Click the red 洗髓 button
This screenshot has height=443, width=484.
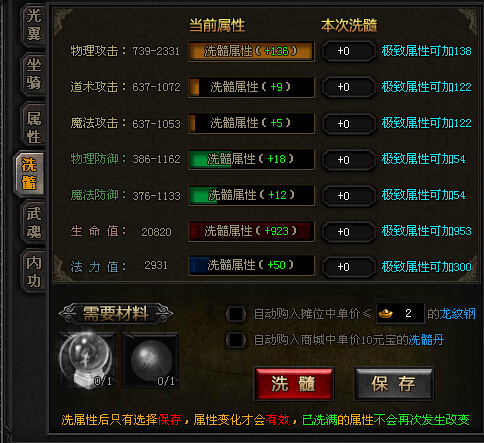[294, 384]
